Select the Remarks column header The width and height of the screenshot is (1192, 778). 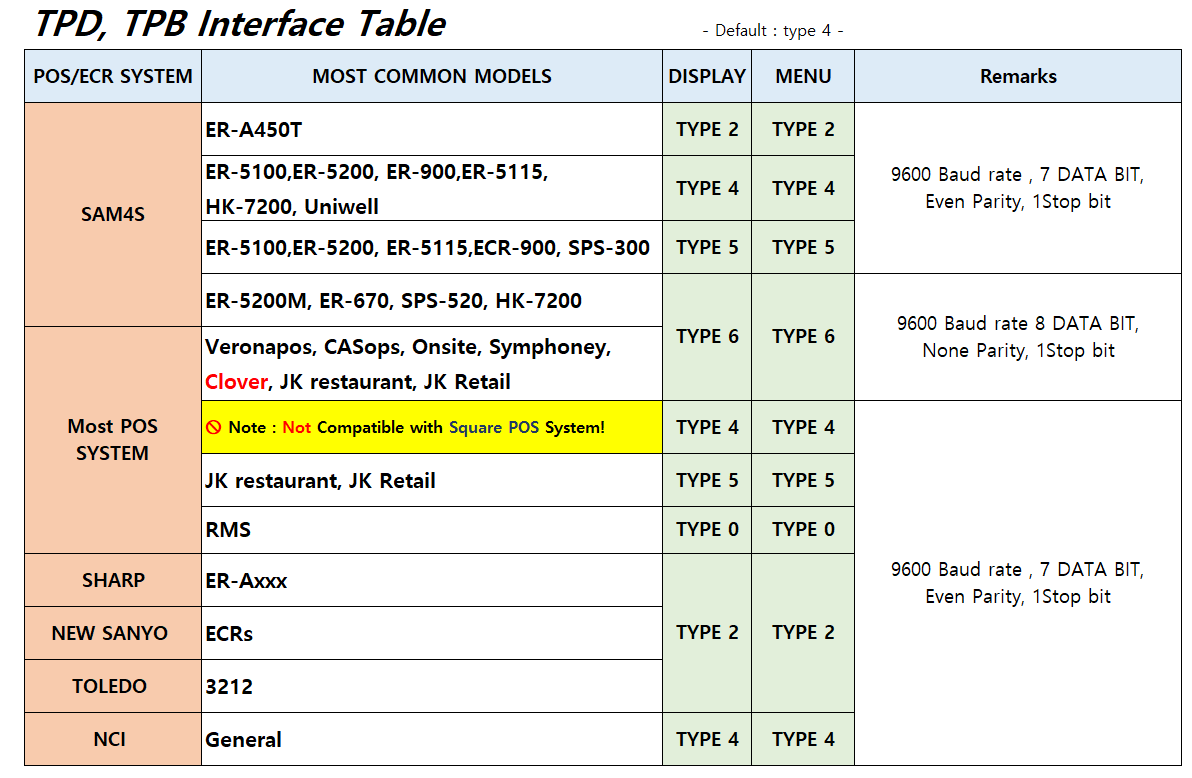tap(1018, 77)
